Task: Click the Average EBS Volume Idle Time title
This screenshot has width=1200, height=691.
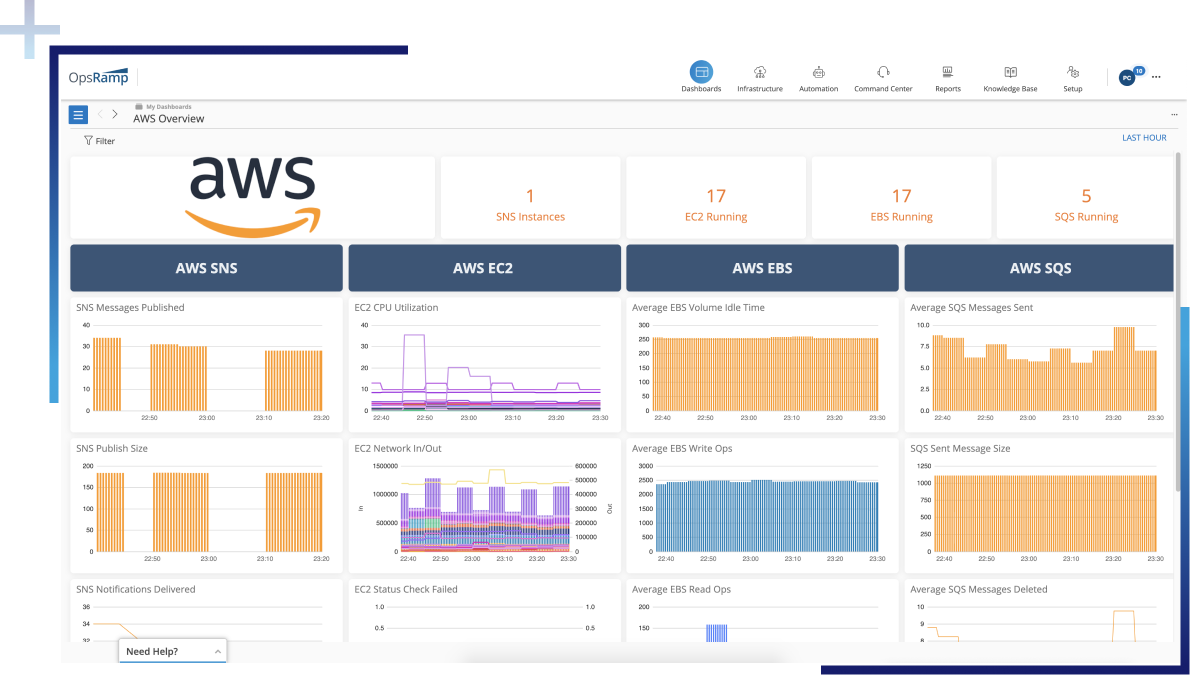Action: [x=698, y=308]
